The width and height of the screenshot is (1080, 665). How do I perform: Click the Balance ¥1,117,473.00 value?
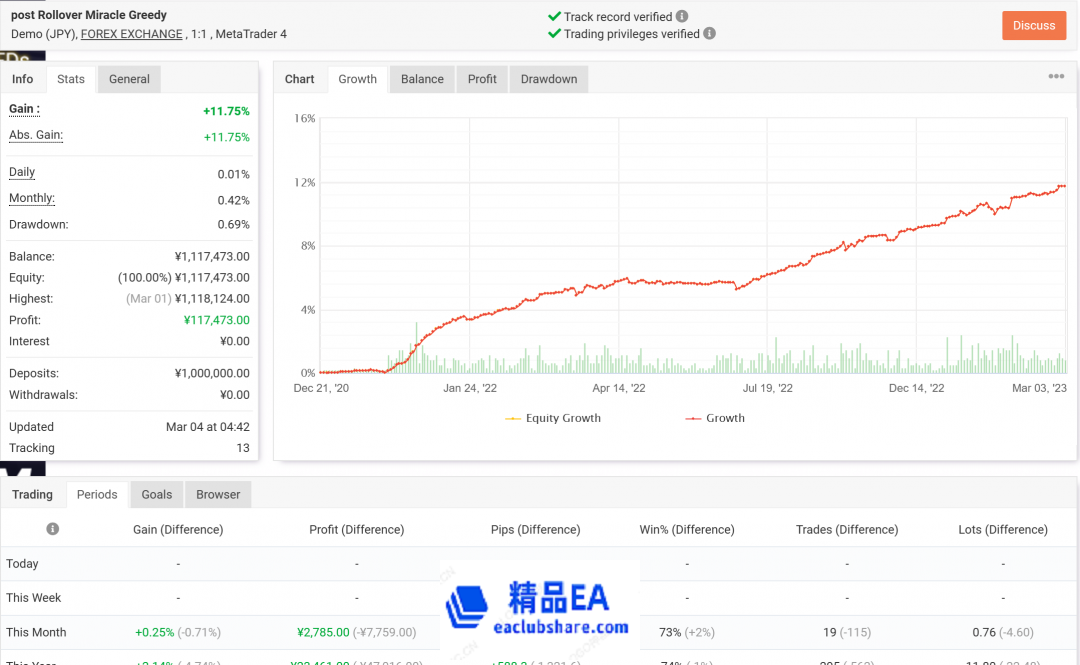212,256
